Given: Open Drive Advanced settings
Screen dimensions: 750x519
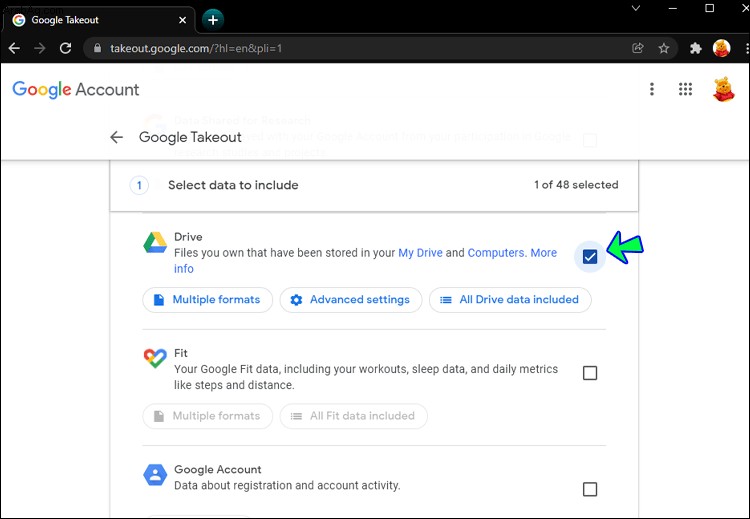Looking at the screenshot, I should click(x=351, y=300).
